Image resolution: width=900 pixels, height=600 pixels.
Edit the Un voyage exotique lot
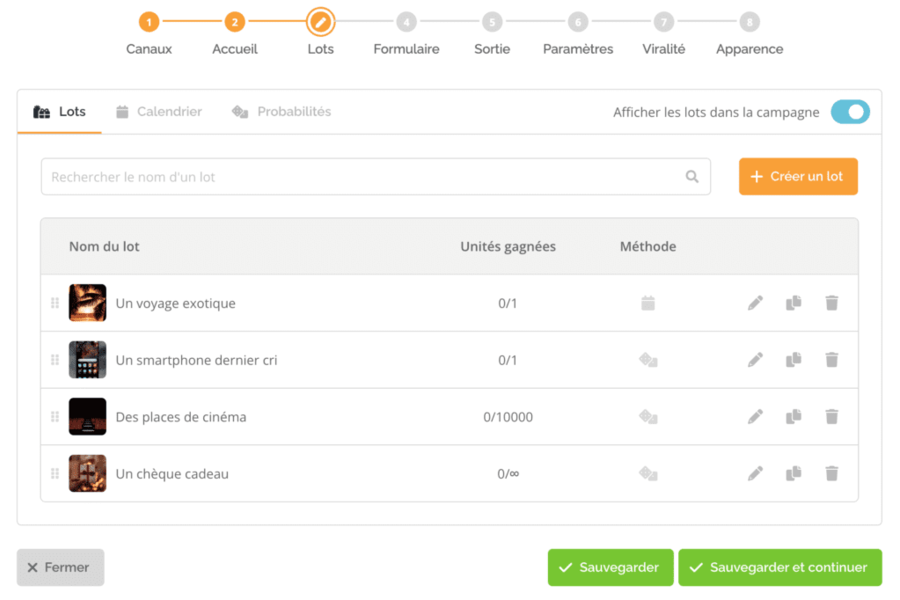pos(755,303)
